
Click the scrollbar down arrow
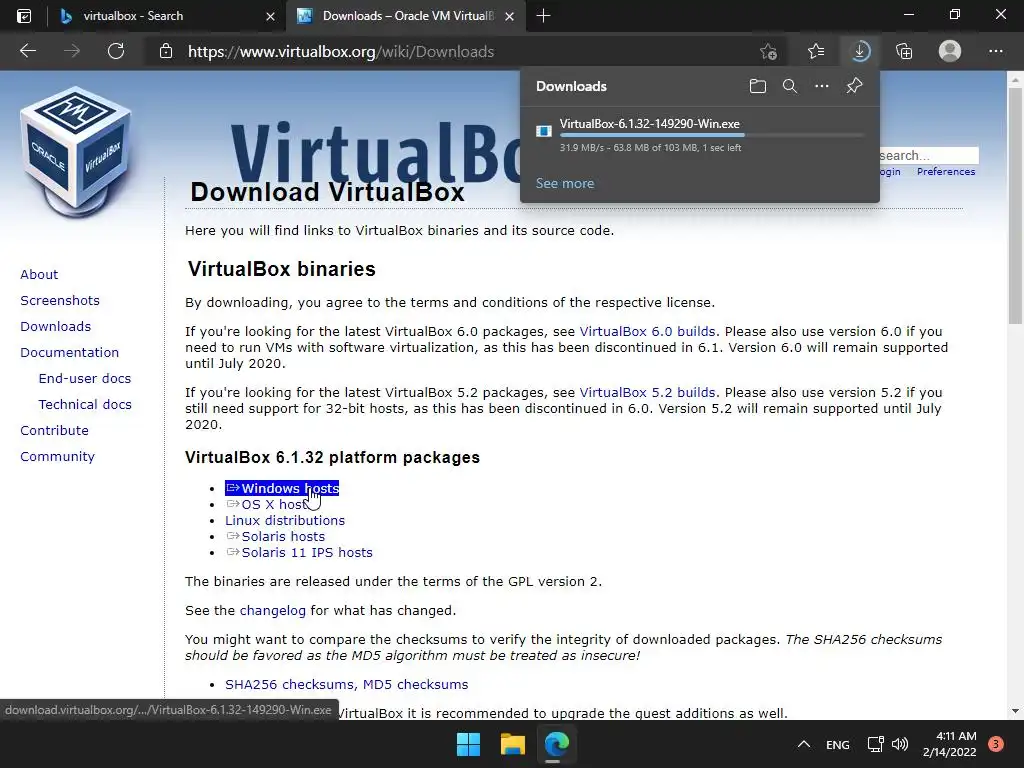(1015, 711)
